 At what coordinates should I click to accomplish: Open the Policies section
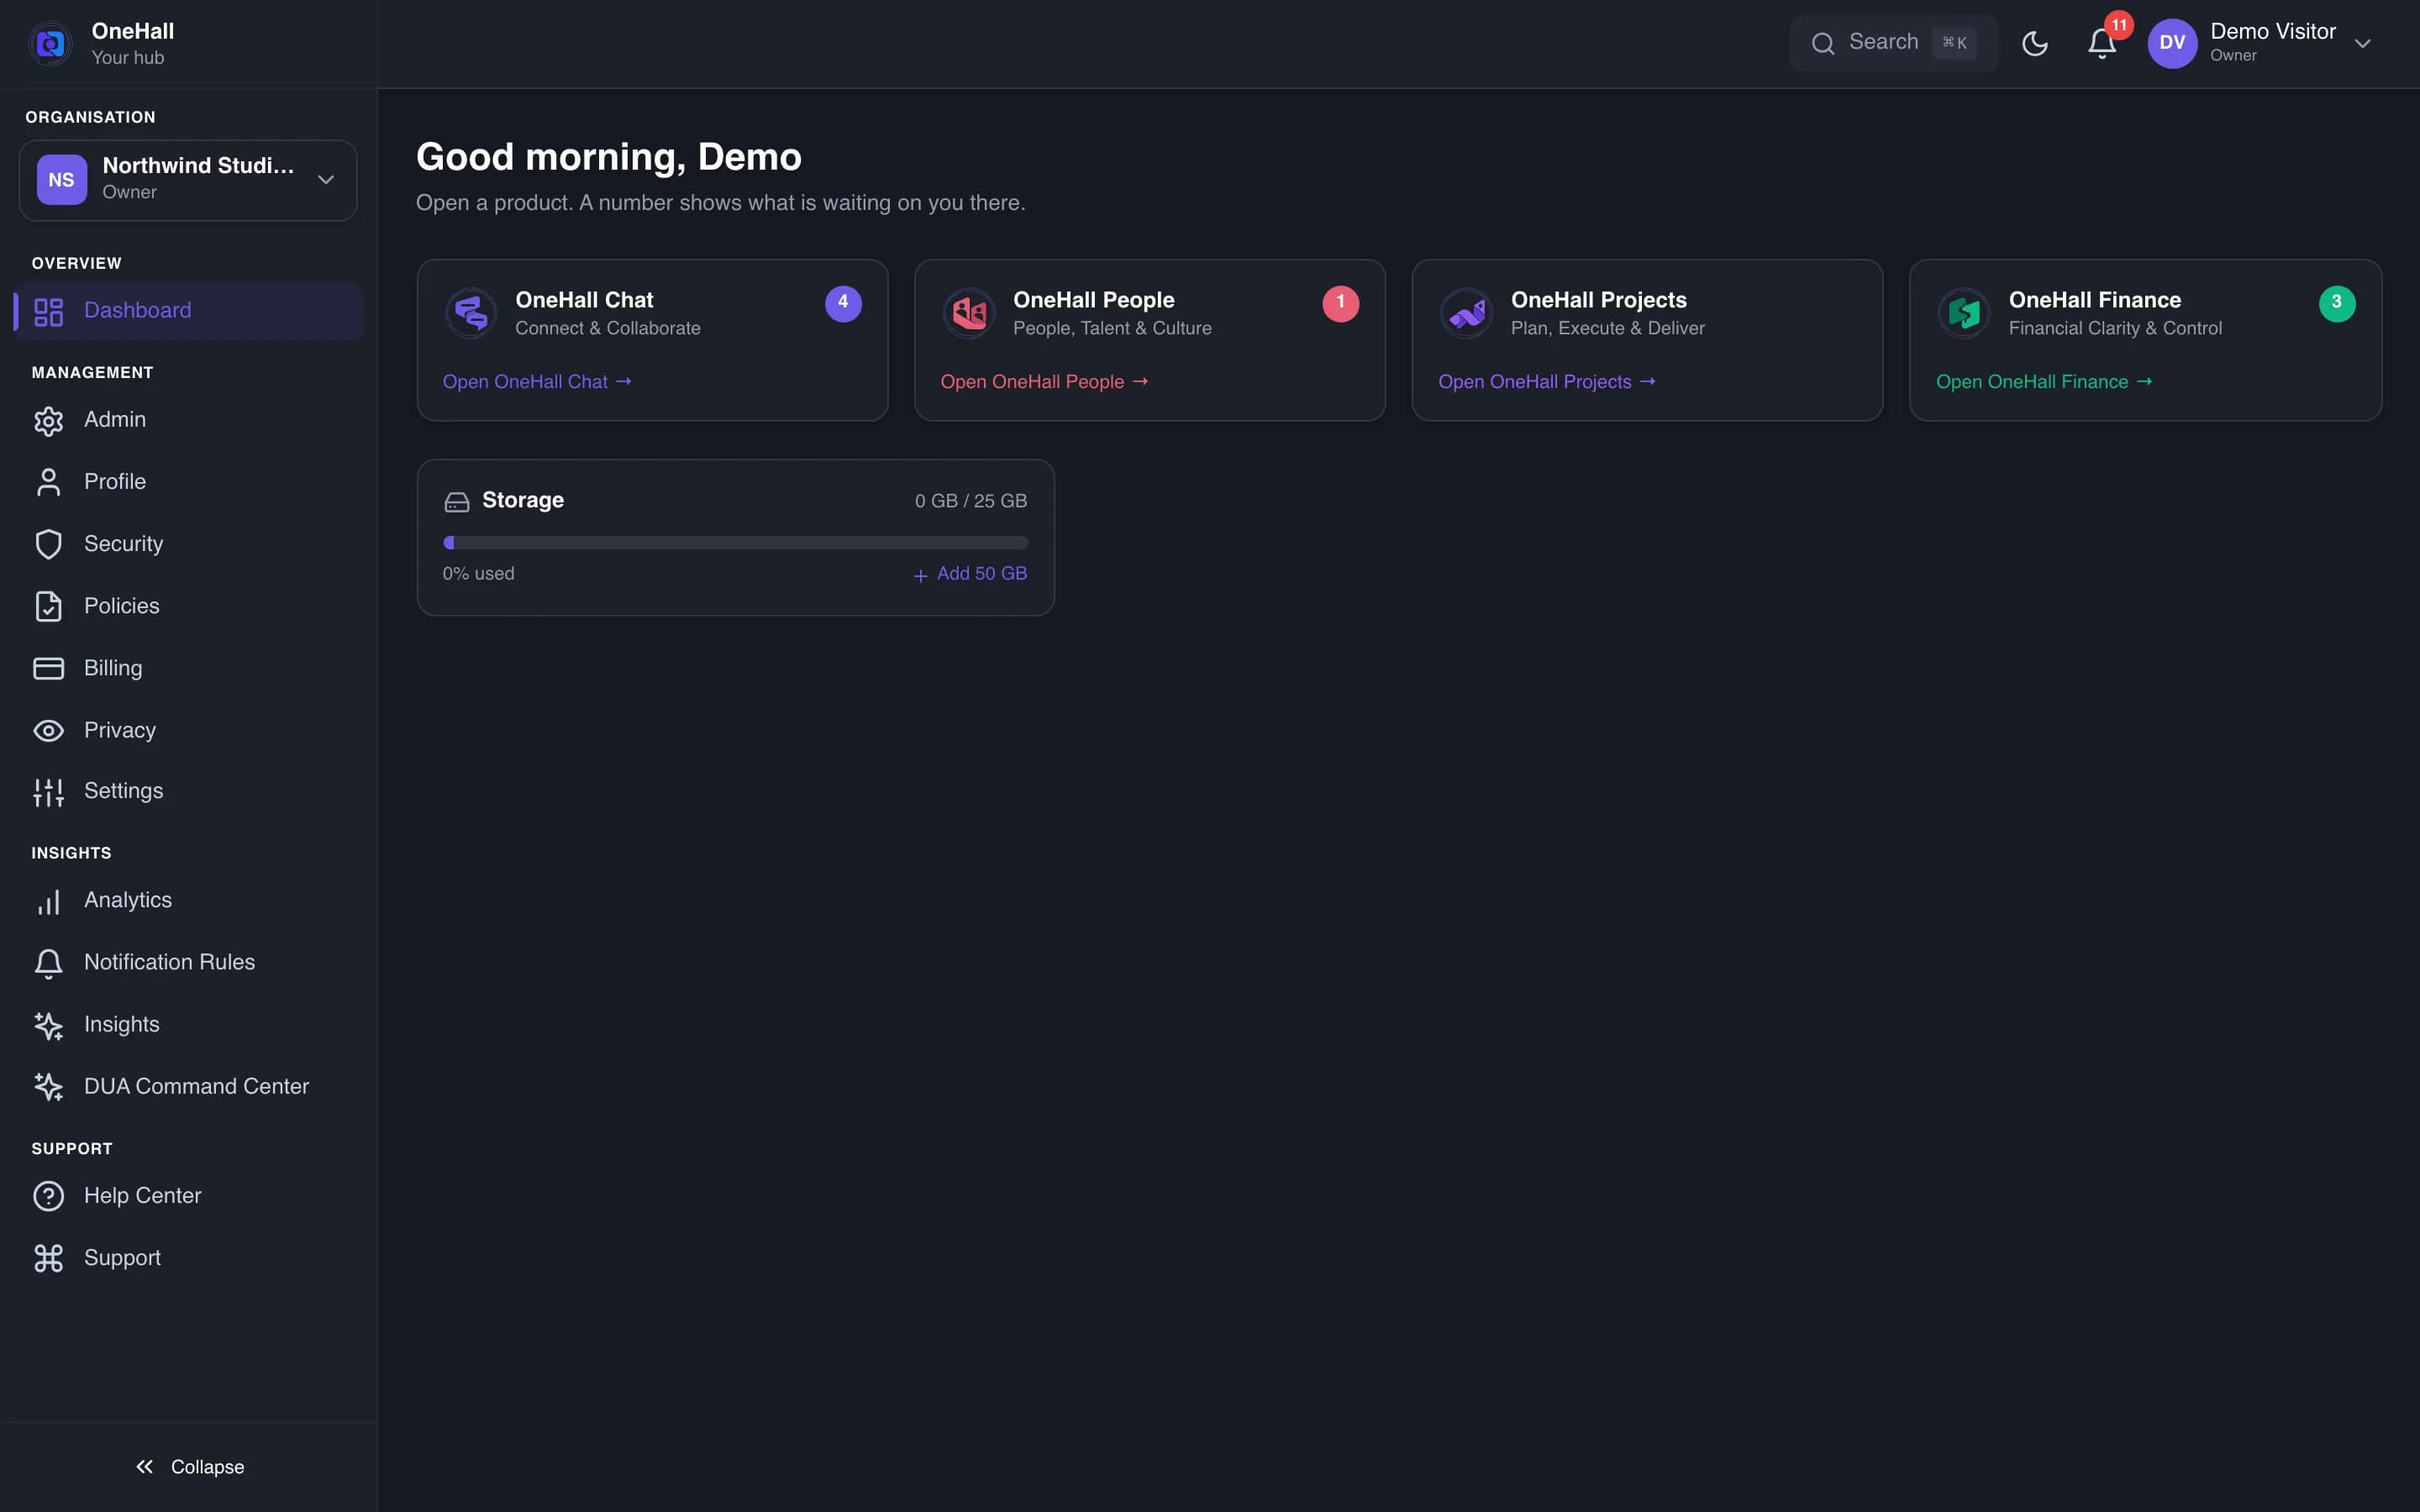tap(188, 606)
